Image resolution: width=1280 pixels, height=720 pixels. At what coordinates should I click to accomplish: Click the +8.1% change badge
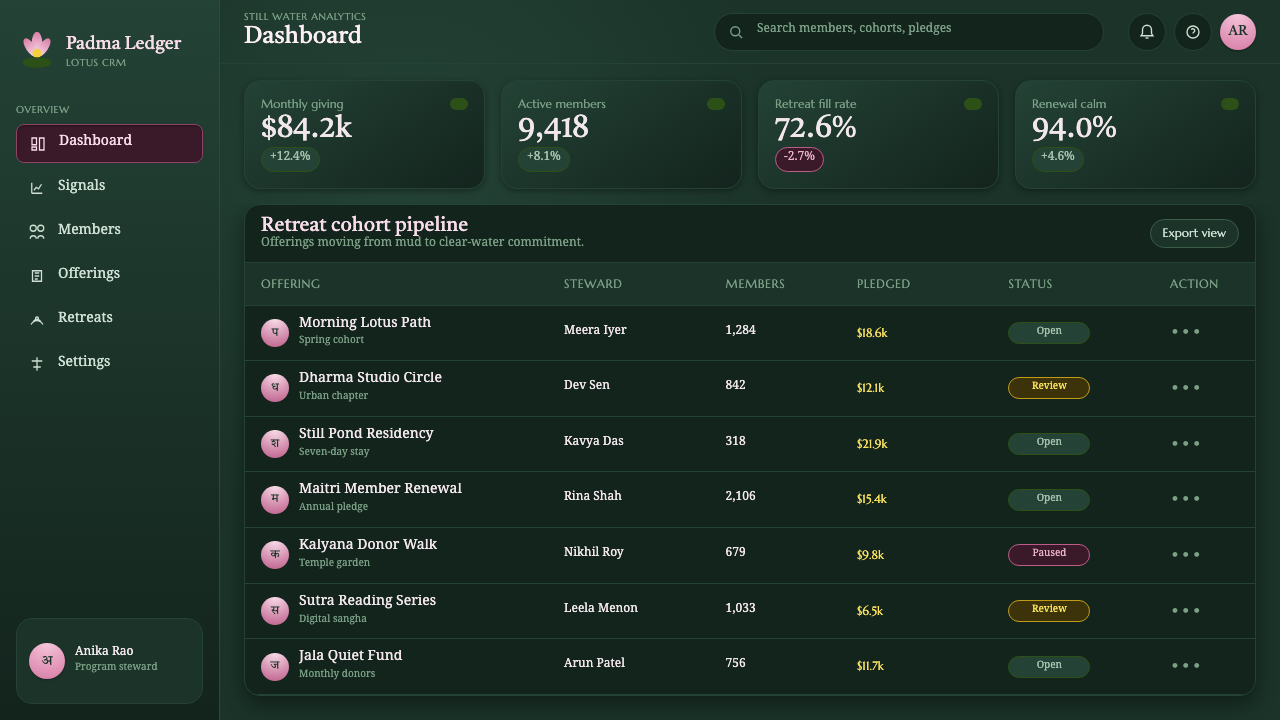pyautogui.click(x=544, y=159)
